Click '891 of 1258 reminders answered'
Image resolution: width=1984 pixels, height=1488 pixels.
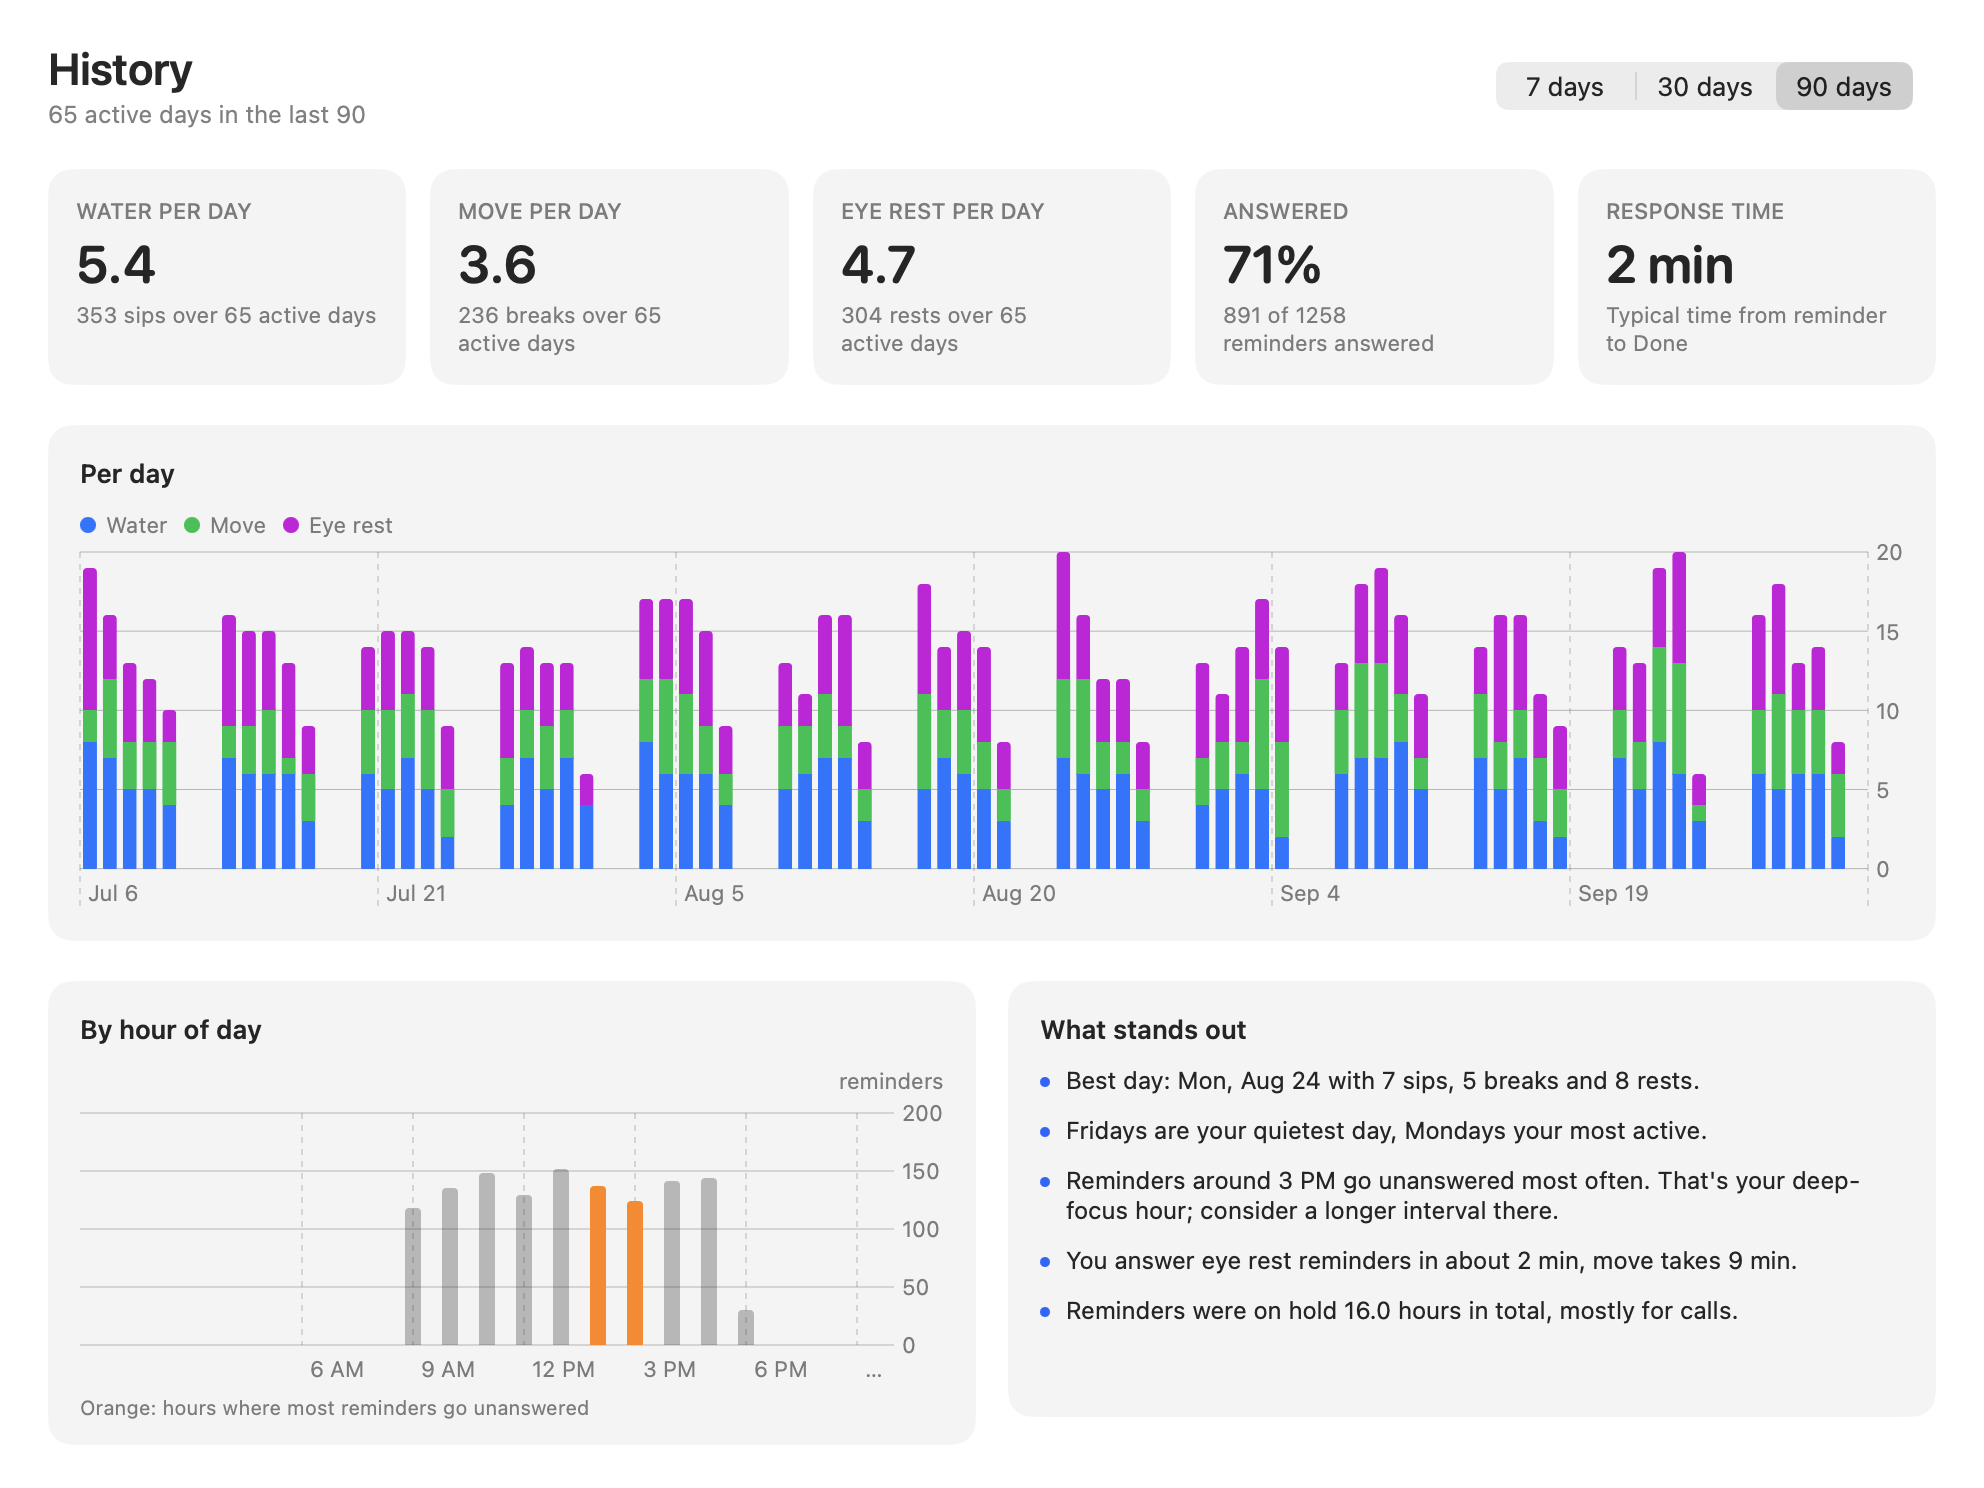point(1328,329)
